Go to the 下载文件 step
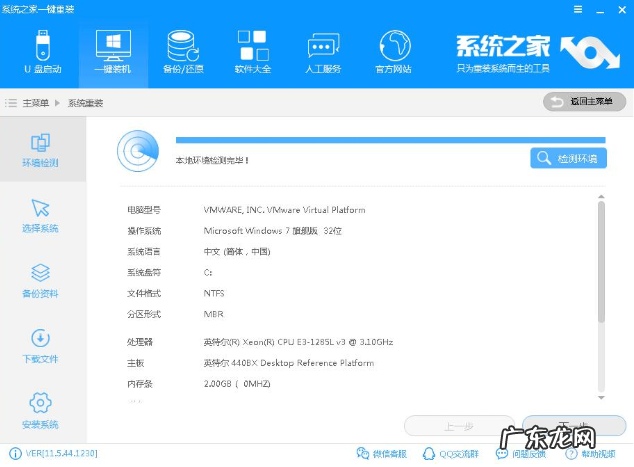The image size is (634, 467). click(40, 347)
